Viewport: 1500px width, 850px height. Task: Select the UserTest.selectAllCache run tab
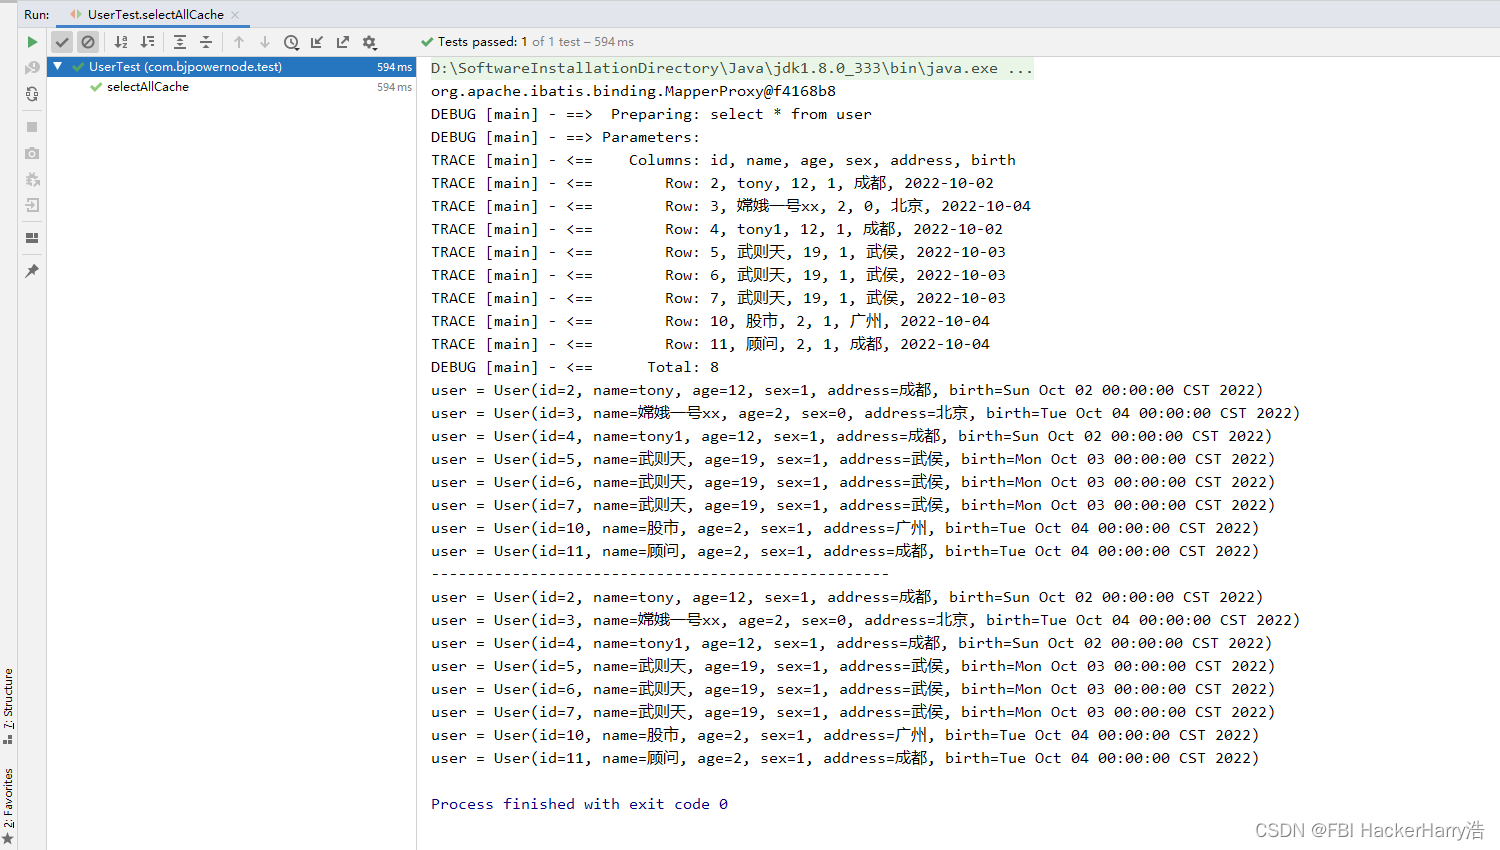155,15
